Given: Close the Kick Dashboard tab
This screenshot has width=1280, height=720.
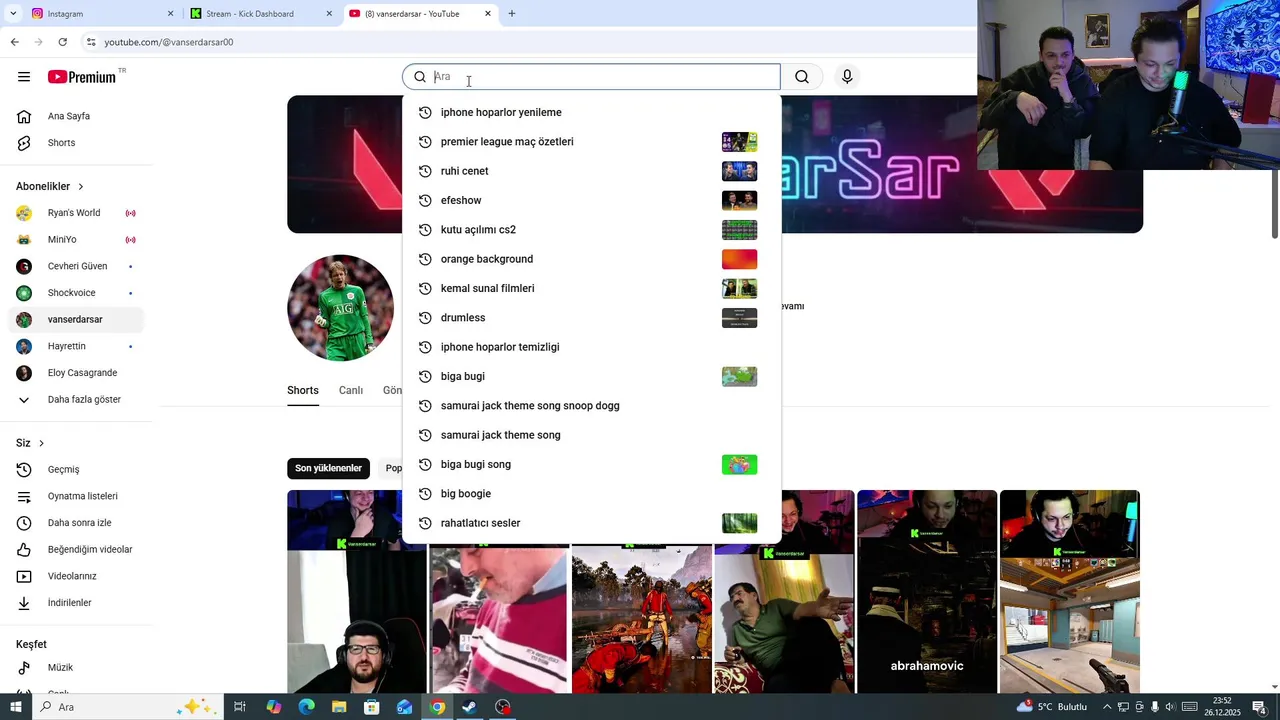Looking at the screenshot, I should click(x=329, y=14).
